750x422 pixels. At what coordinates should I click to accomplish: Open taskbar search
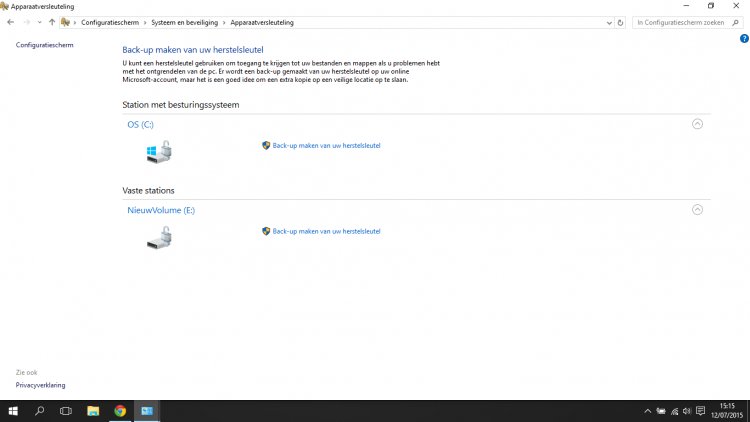click(x=40, y=411)
